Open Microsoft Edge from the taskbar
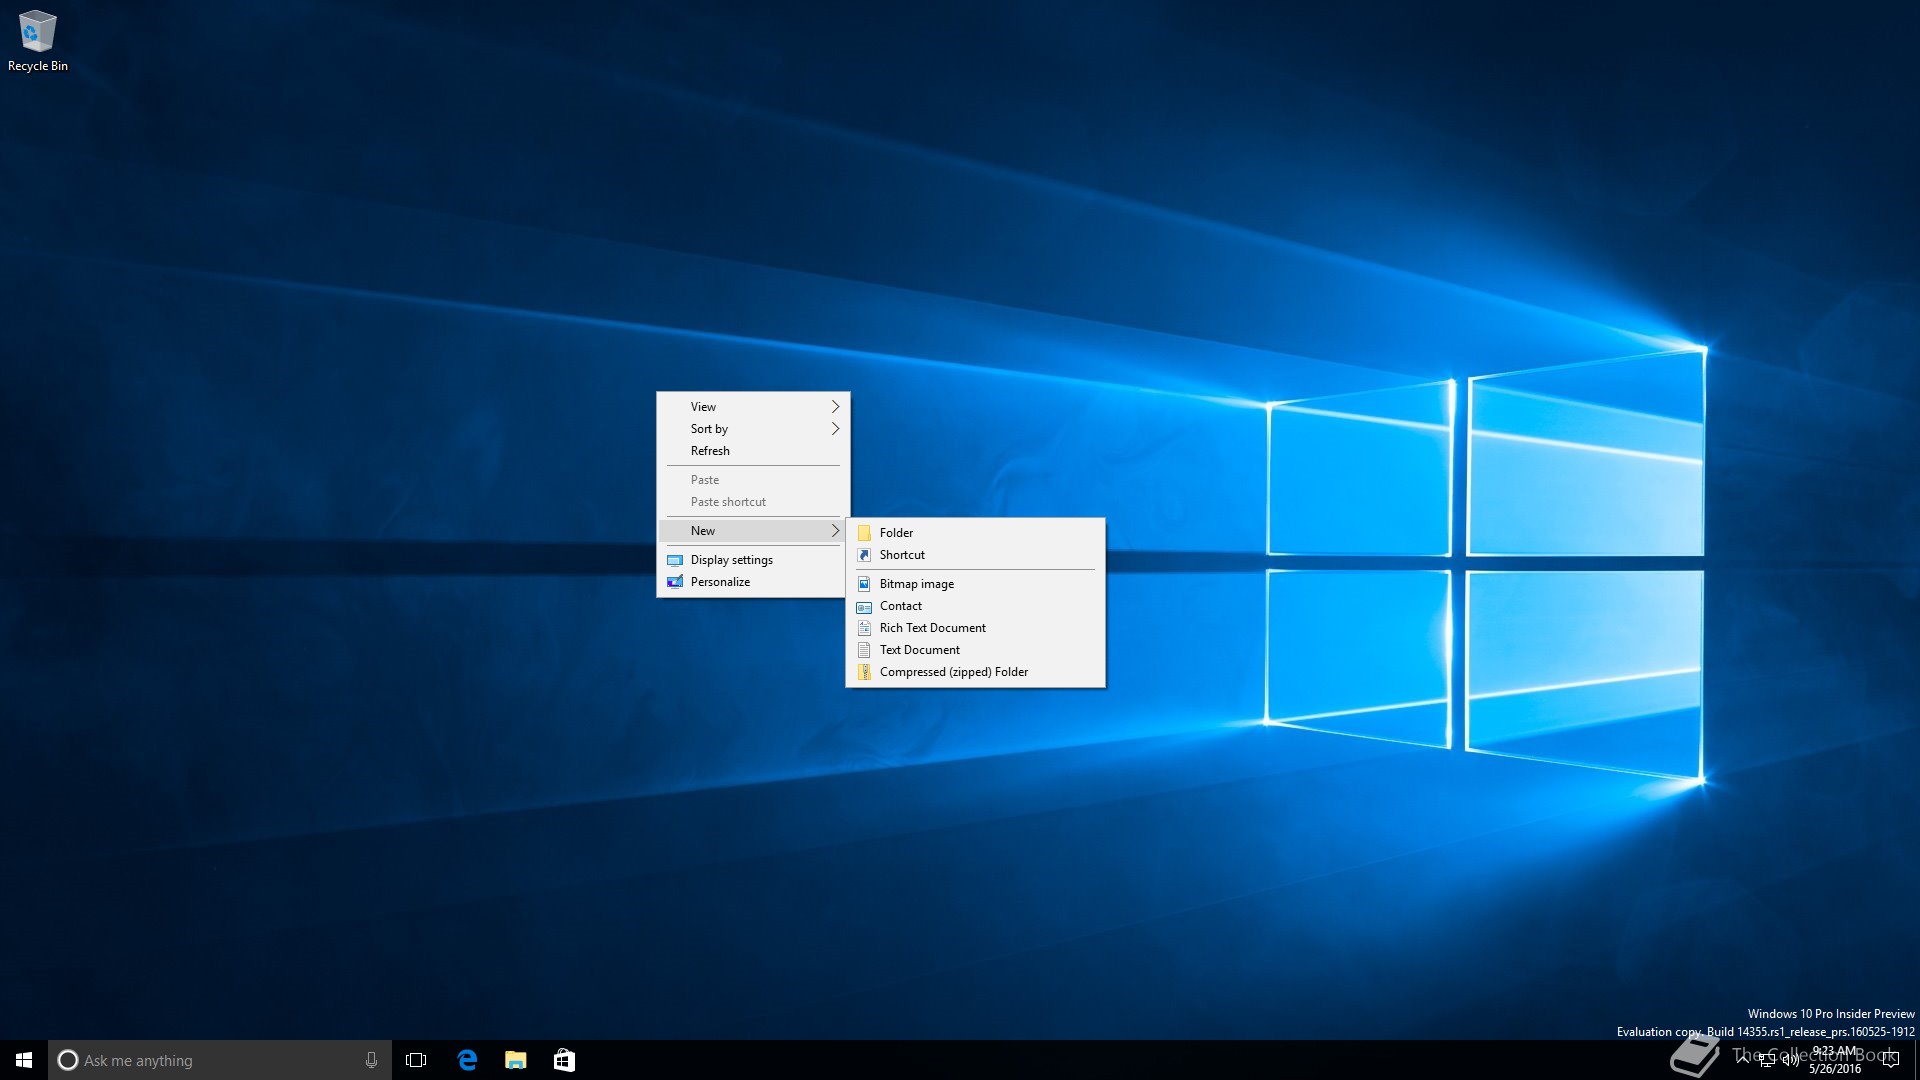The height and width of the screenshot is (1080, 1920). pos(467,1060)
